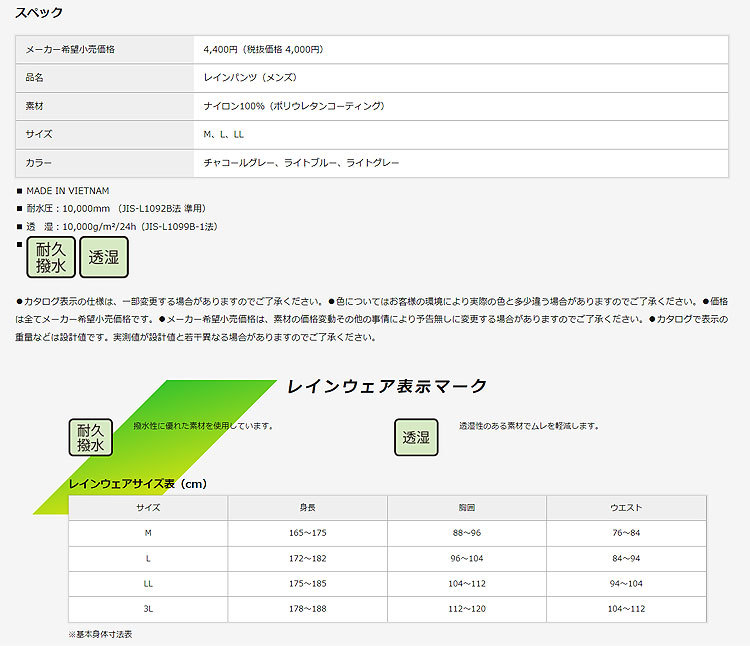Select the M、L、LL size value
This screenshot has height=646, width=750.
coord(224,133)
